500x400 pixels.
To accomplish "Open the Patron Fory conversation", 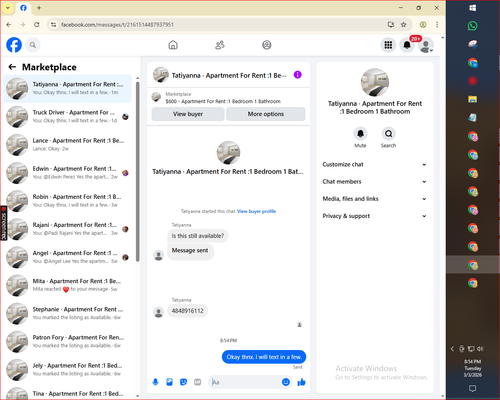I will click(67, 341).
